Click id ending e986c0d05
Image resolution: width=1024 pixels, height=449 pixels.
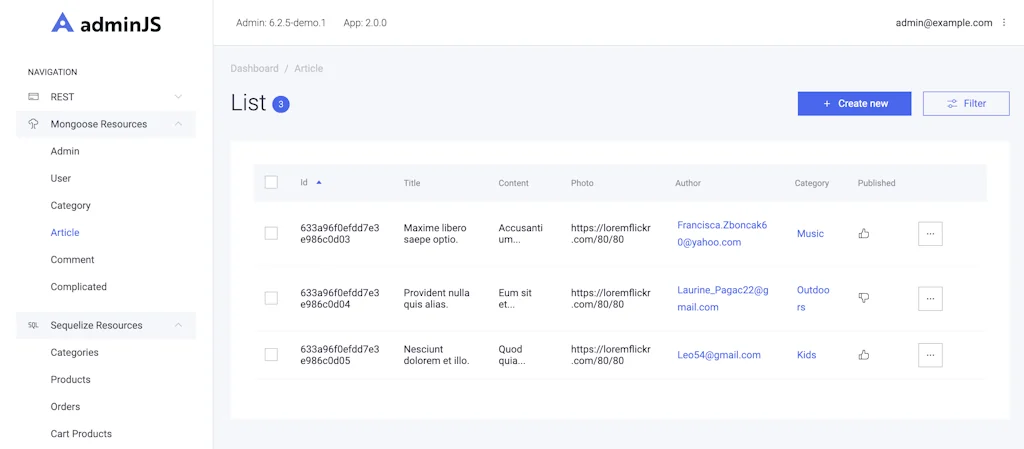pyautogui.click(x=340, y=355)
